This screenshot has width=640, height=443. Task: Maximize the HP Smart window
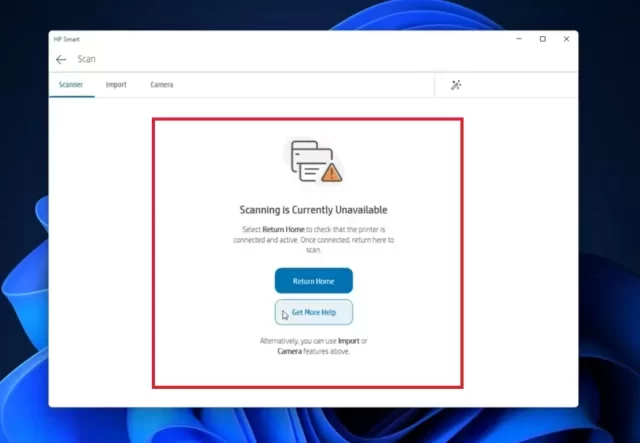[x=542, y=39]
